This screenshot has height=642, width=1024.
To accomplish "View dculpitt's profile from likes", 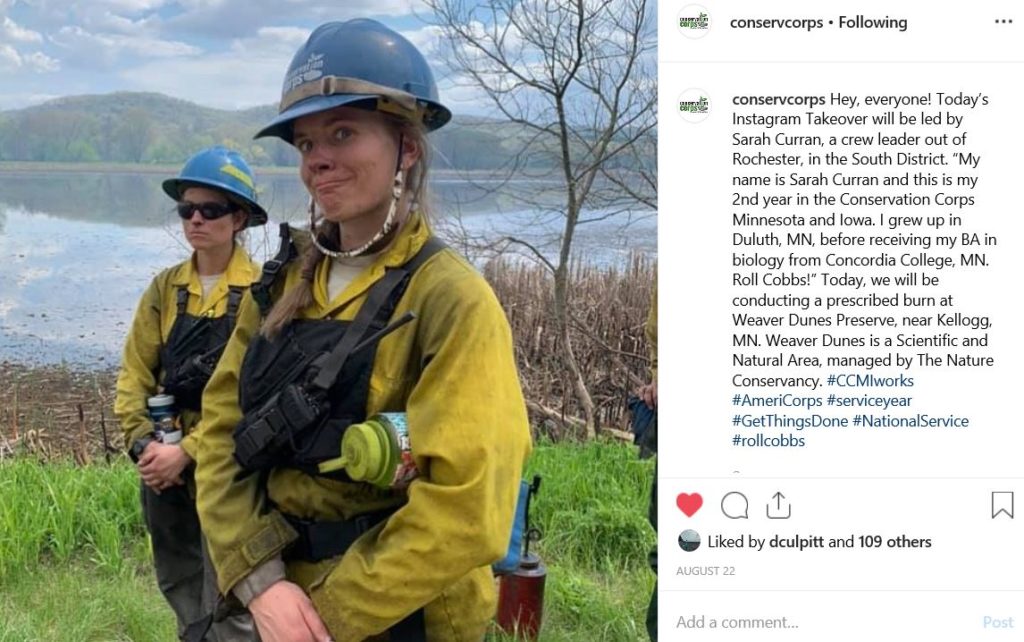I will coord(796,541).
